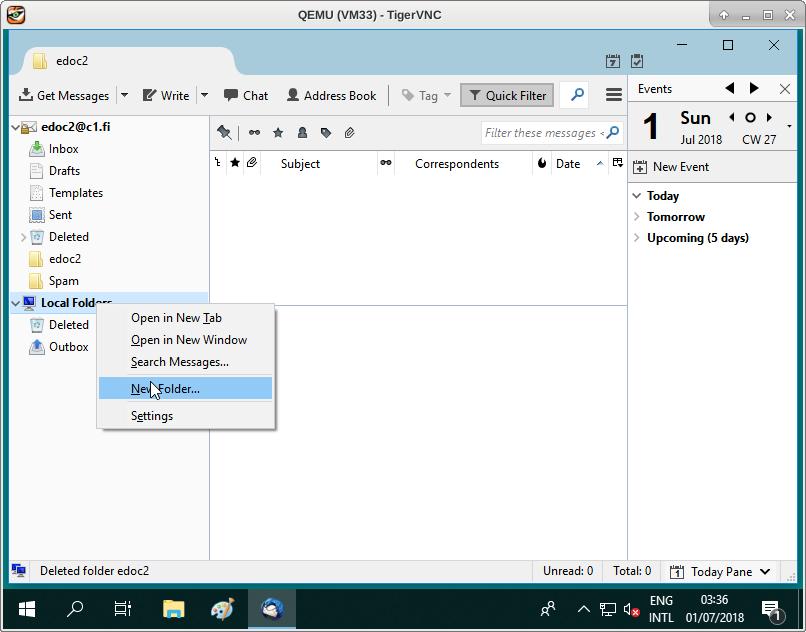806x632 pixels.
Task: Click the New Event button
Action: tap(670, 167)
